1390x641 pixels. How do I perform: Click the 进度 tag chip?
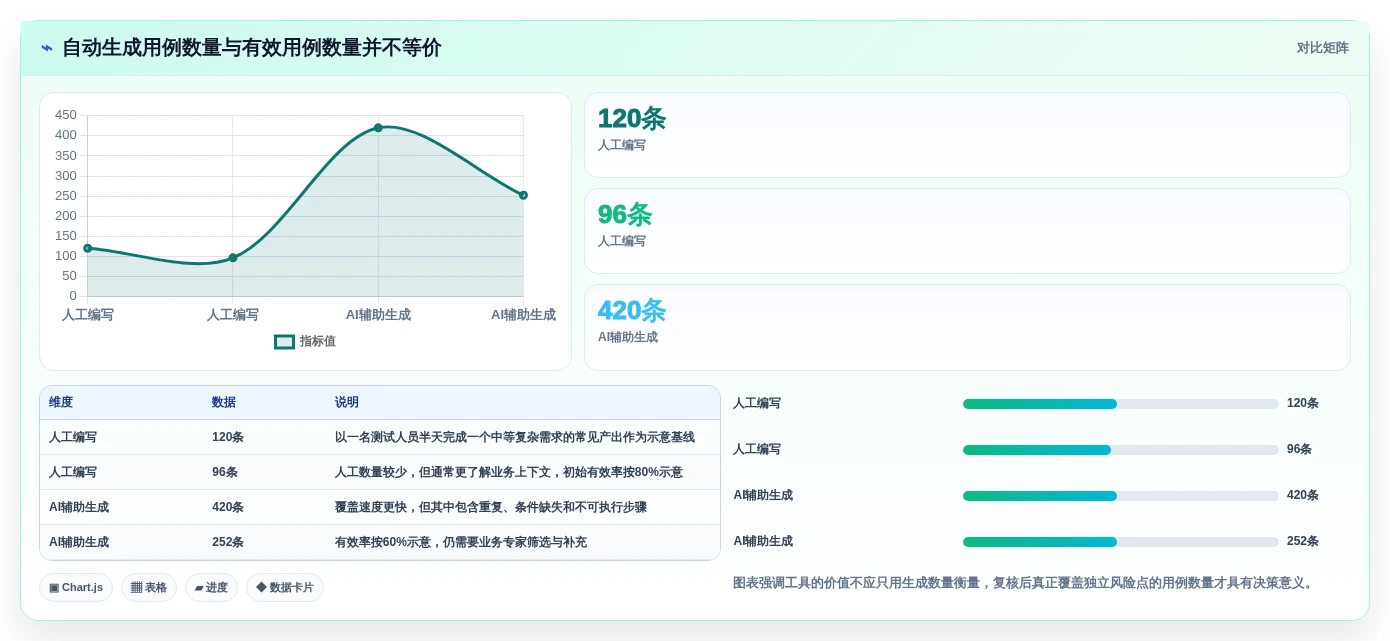[211, 588]
